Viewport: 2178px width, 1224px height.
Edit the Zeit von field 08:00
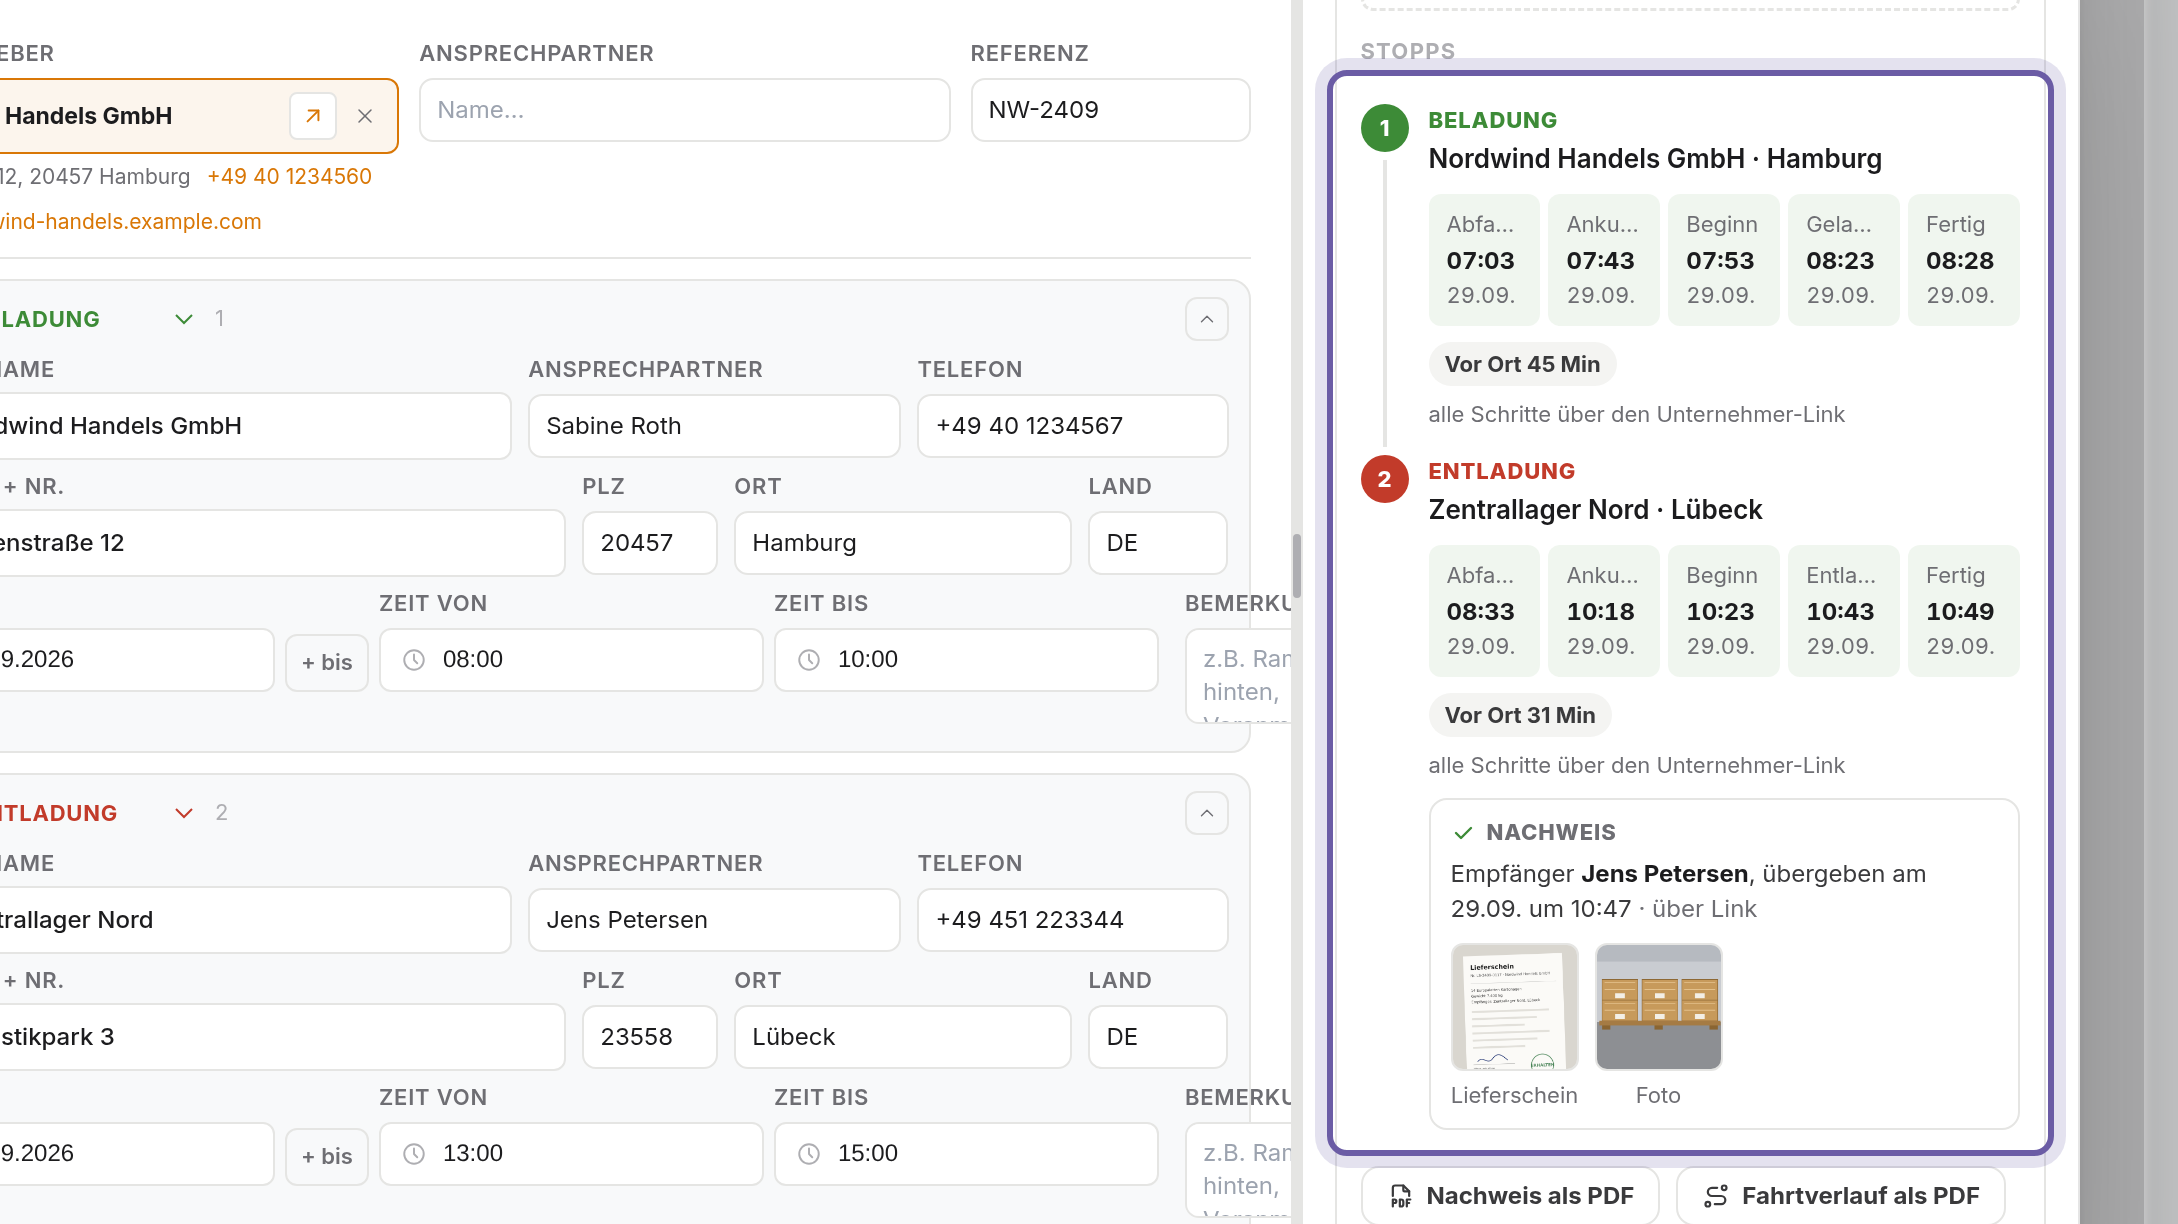click(x=571, y=660)
